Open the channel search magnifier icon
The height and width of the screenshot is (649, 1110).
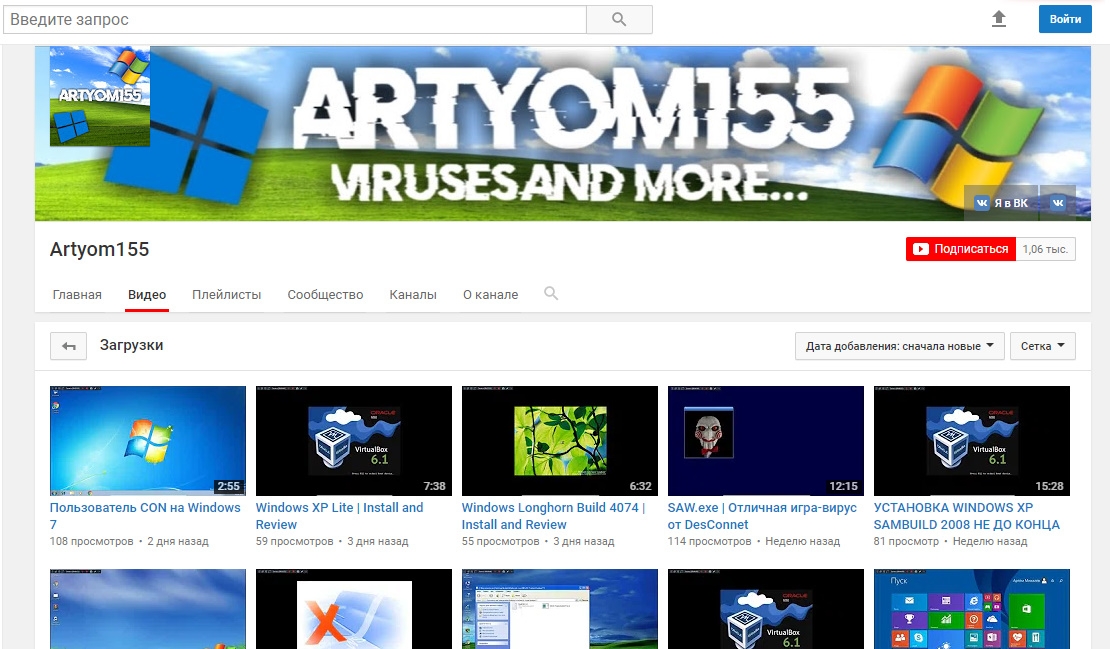pyautogui.click(x=550, y=294)
